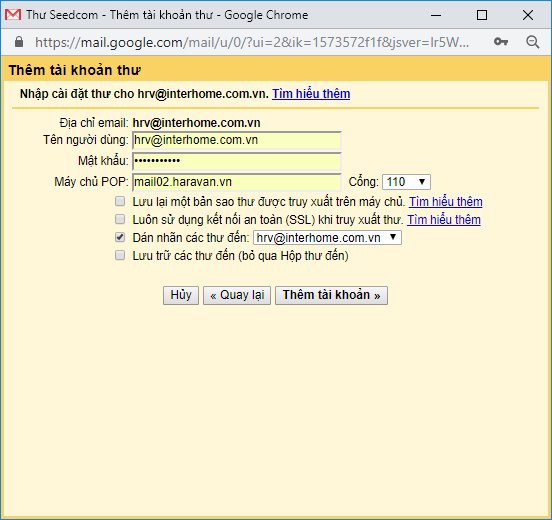
Task: Click the Máy chủ POP server field
Action: click(x=237, y=182)
